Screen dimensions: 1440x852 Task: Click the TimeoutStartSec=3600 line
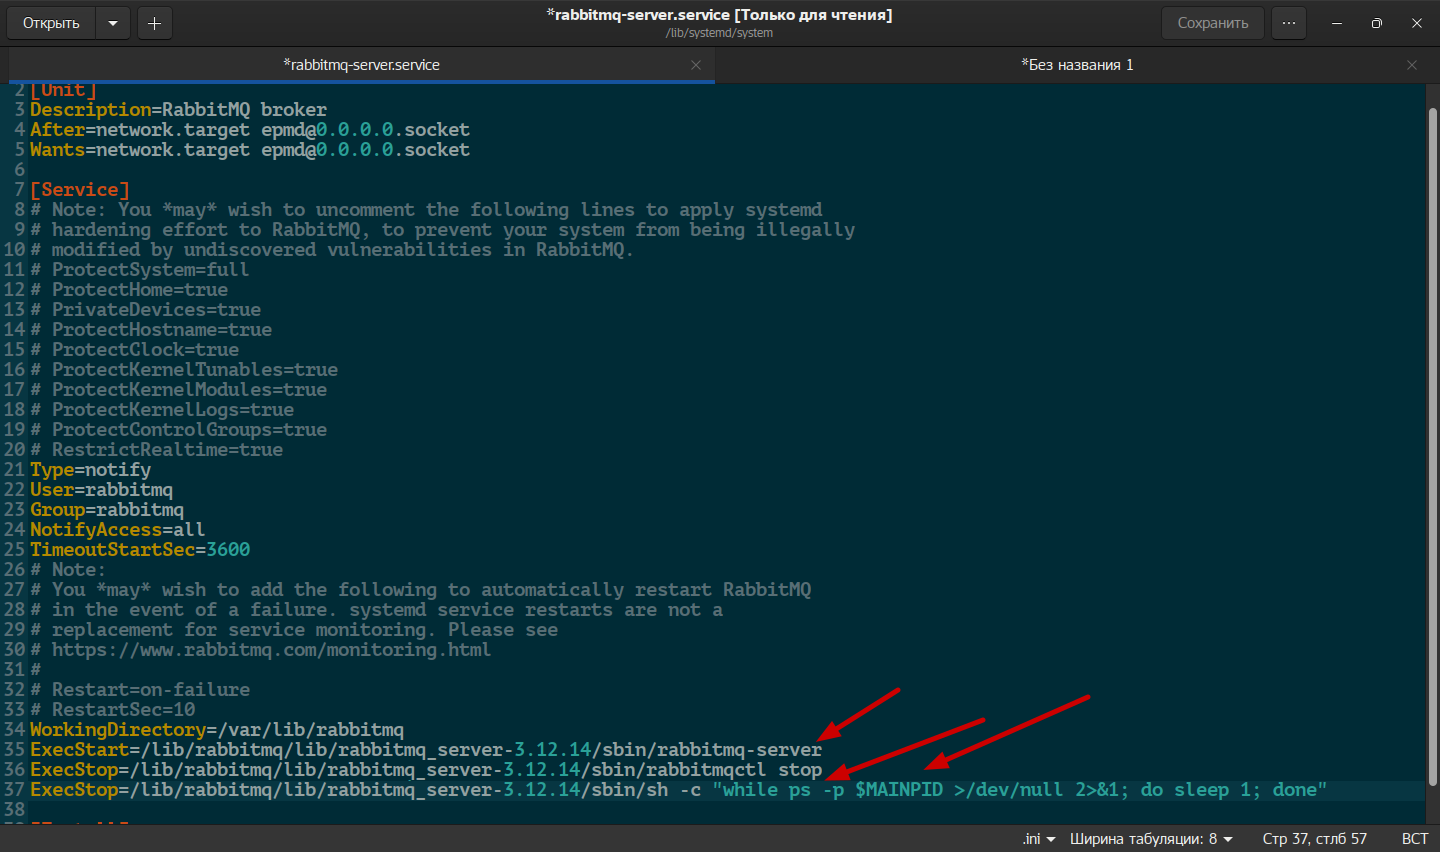click(140, 550)
